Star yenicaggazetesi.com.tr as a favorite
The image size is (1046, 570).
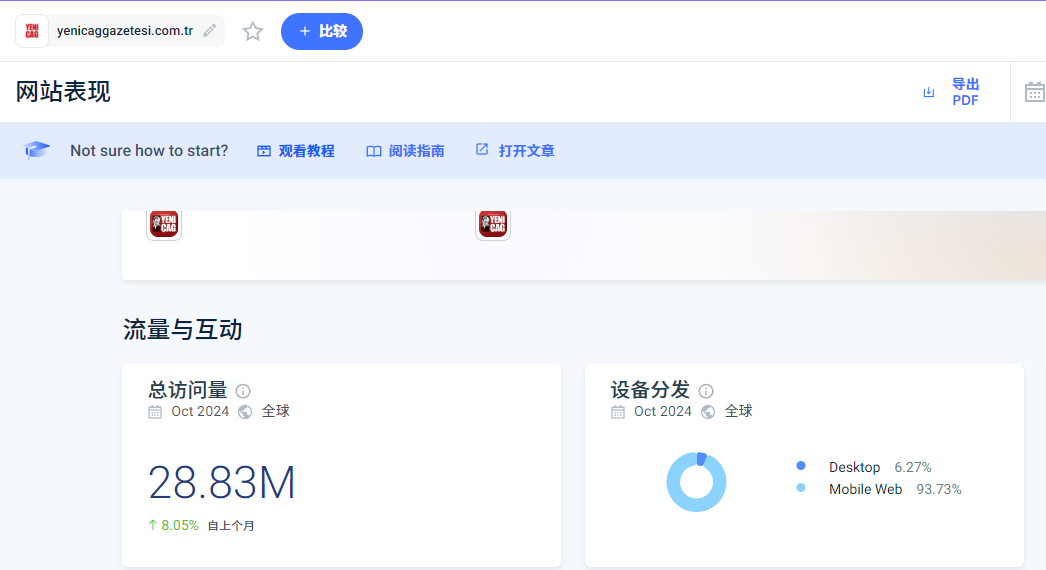[x=253, y=32]
